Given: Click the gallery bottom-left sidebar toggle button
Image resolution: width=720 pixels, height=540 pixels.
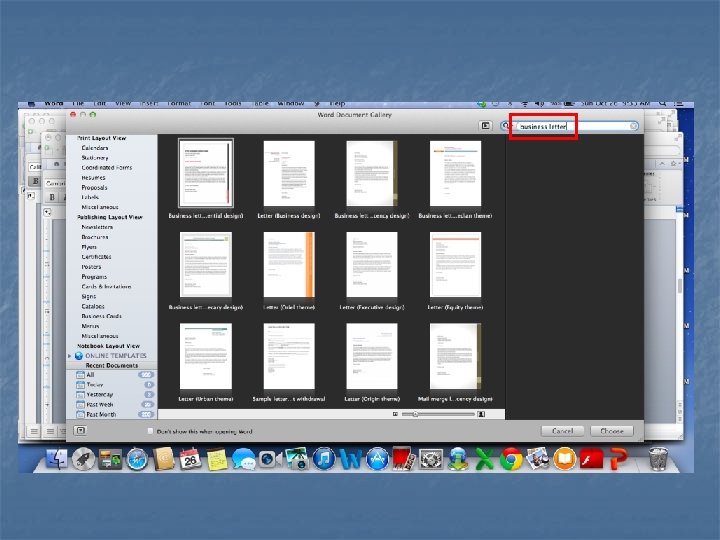Looking at the screenshot, I should tap(80, 430).
